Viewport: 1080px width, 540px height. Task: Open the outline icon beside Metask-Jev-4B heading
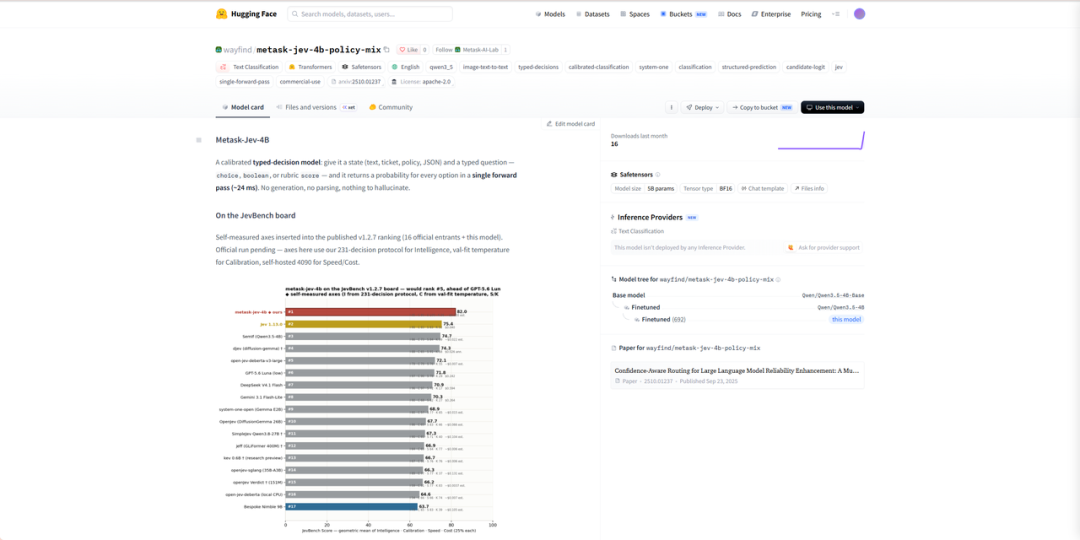(x=199, y=140)
